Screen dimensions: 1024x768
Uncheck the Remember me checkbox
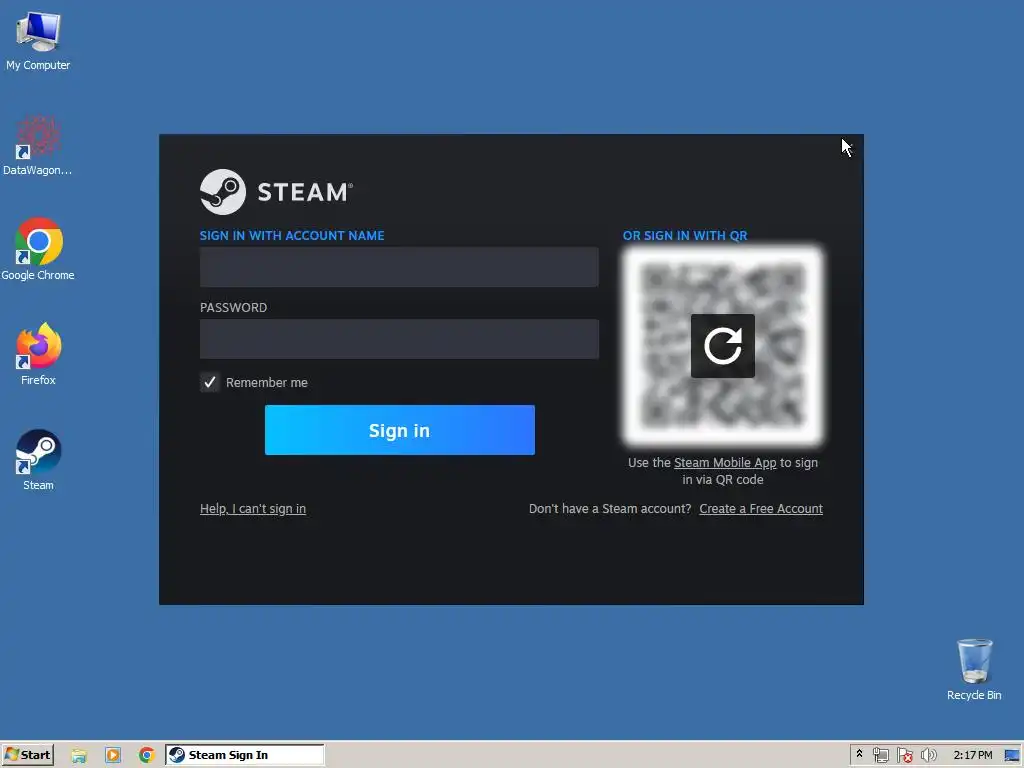click(210, 382)
